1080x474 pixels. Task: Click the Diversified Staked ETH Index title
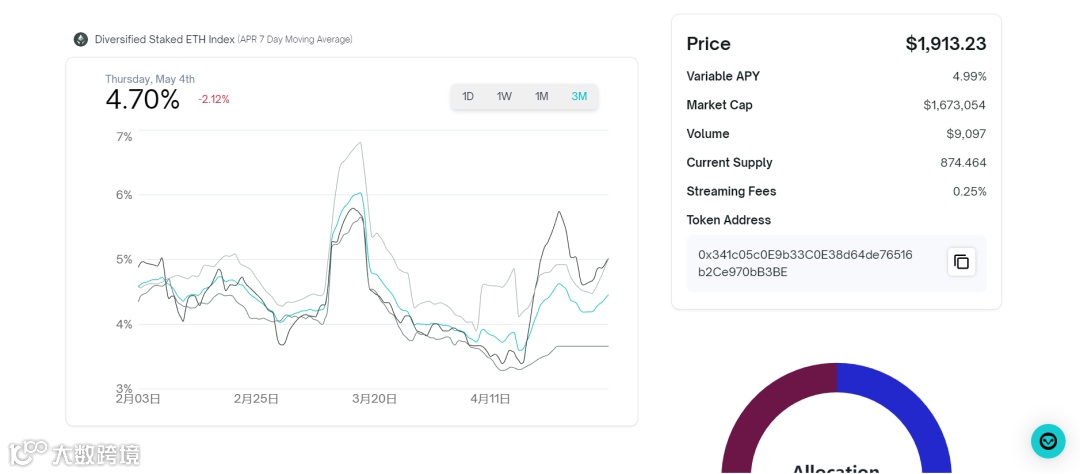(165, 40)
